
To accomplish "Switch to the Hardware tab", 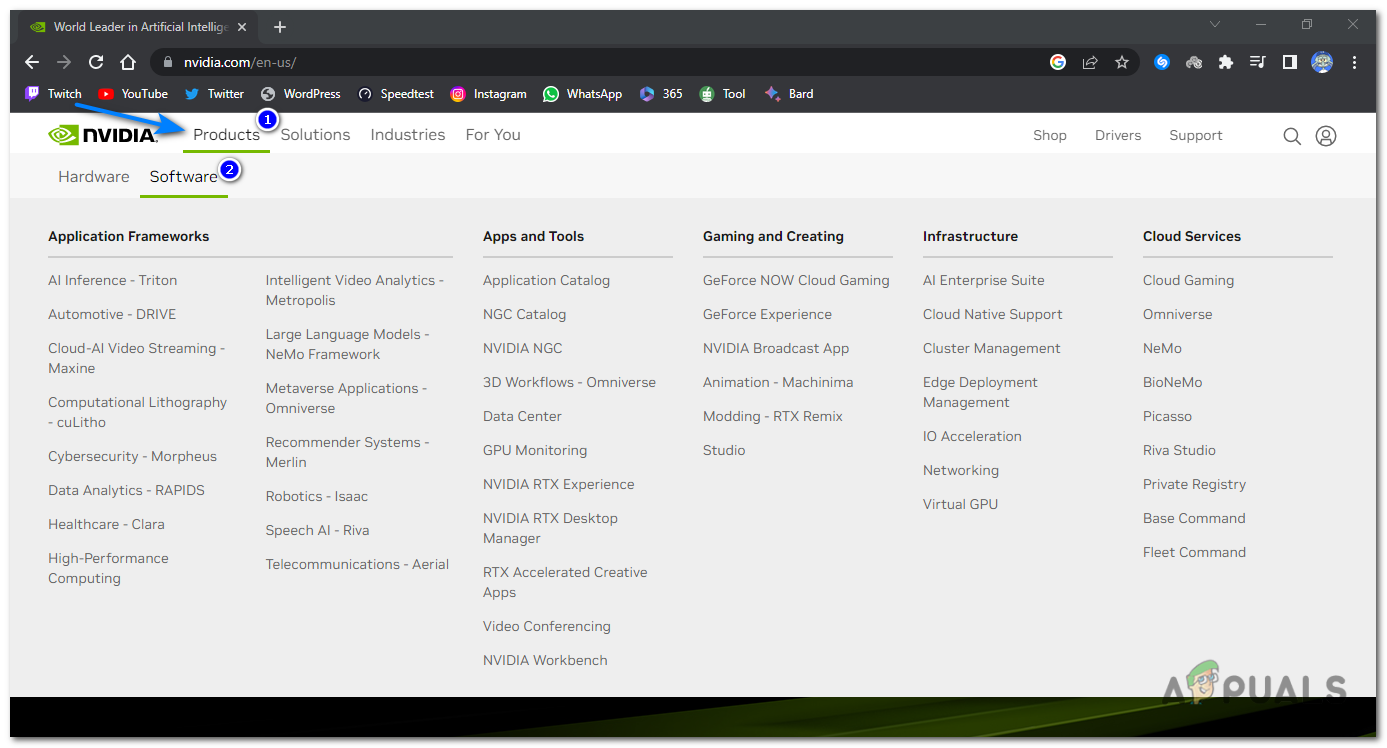I will (93, 176).
